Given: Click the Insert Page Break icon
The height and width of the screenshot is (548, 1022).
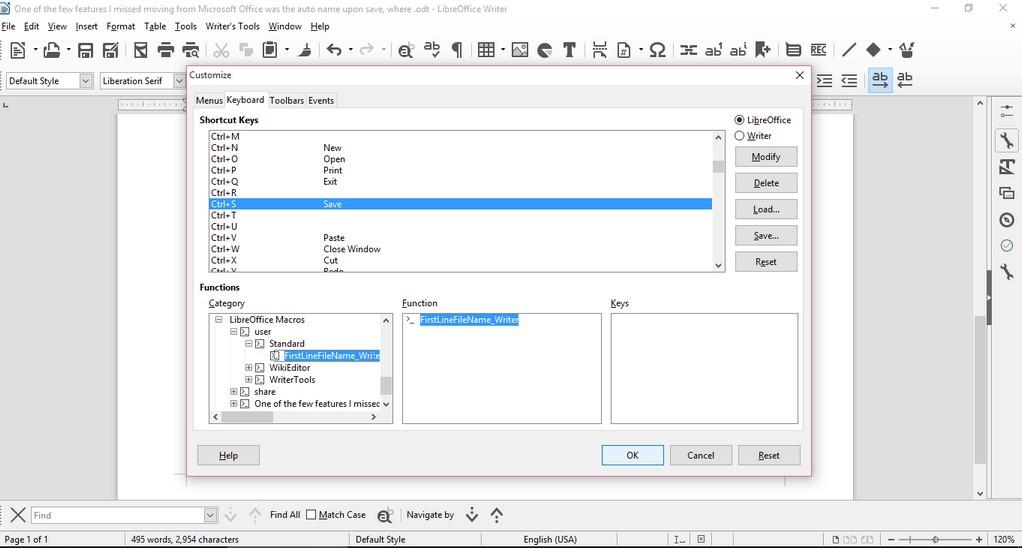Looking at the screenshot, I should [600, 50].
